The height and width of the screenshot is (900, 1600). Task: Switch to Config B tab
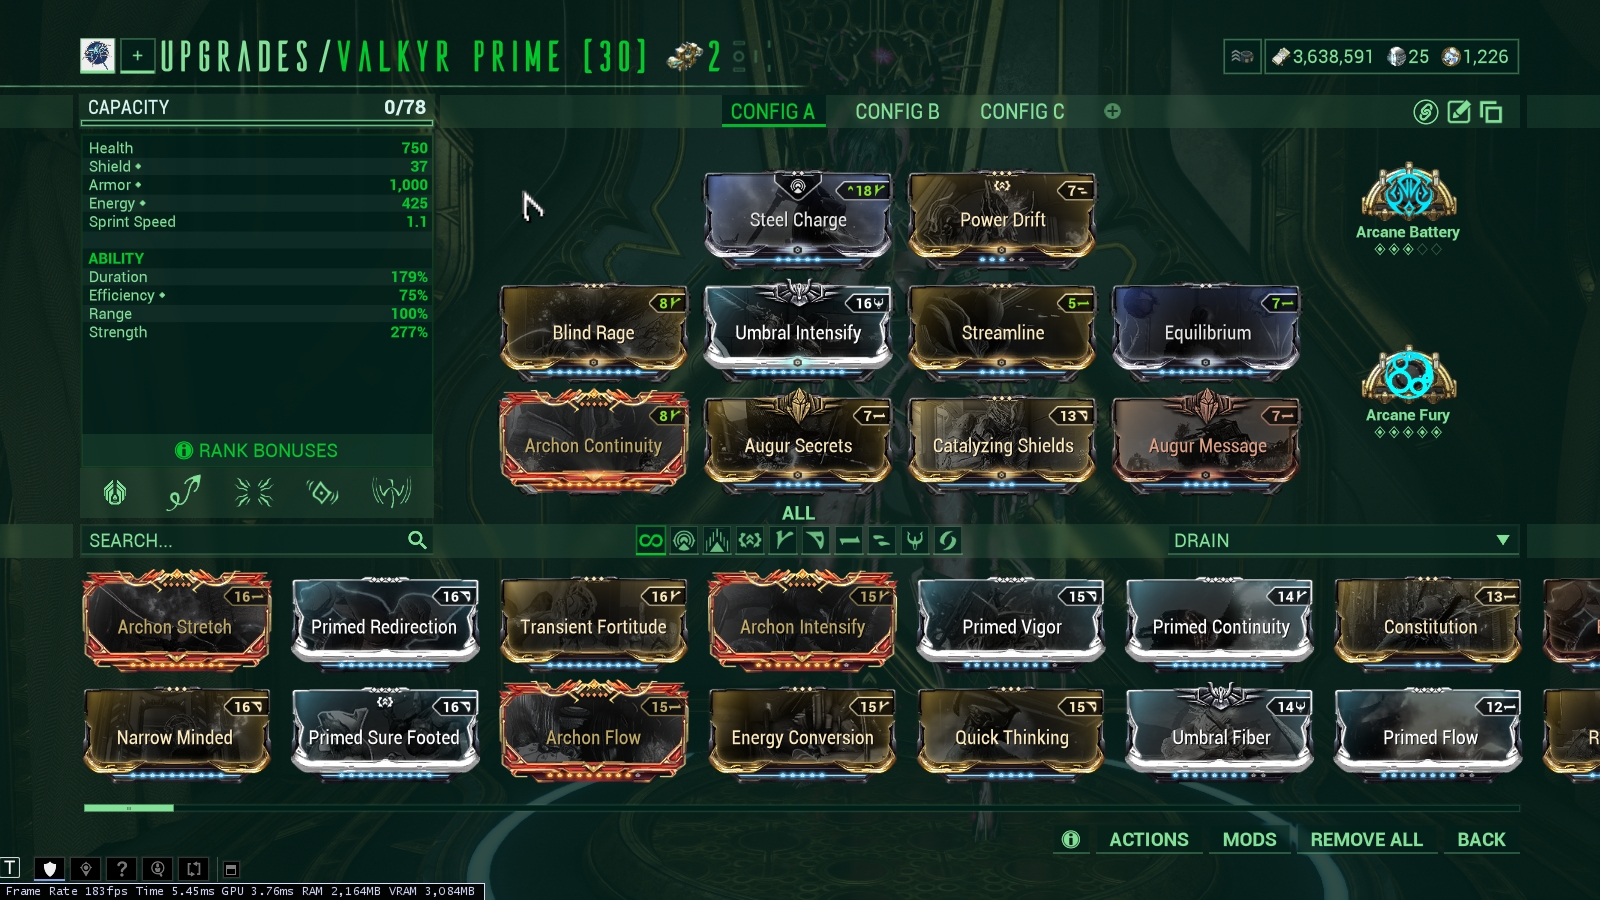click(897, 112)
